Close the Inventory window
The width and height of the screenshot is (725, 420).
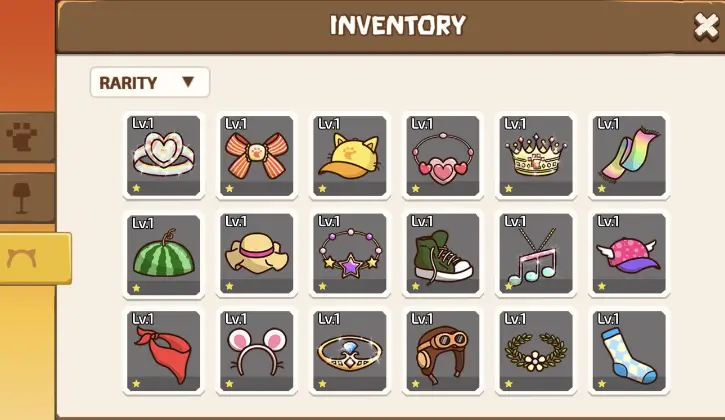click(706, 26)
